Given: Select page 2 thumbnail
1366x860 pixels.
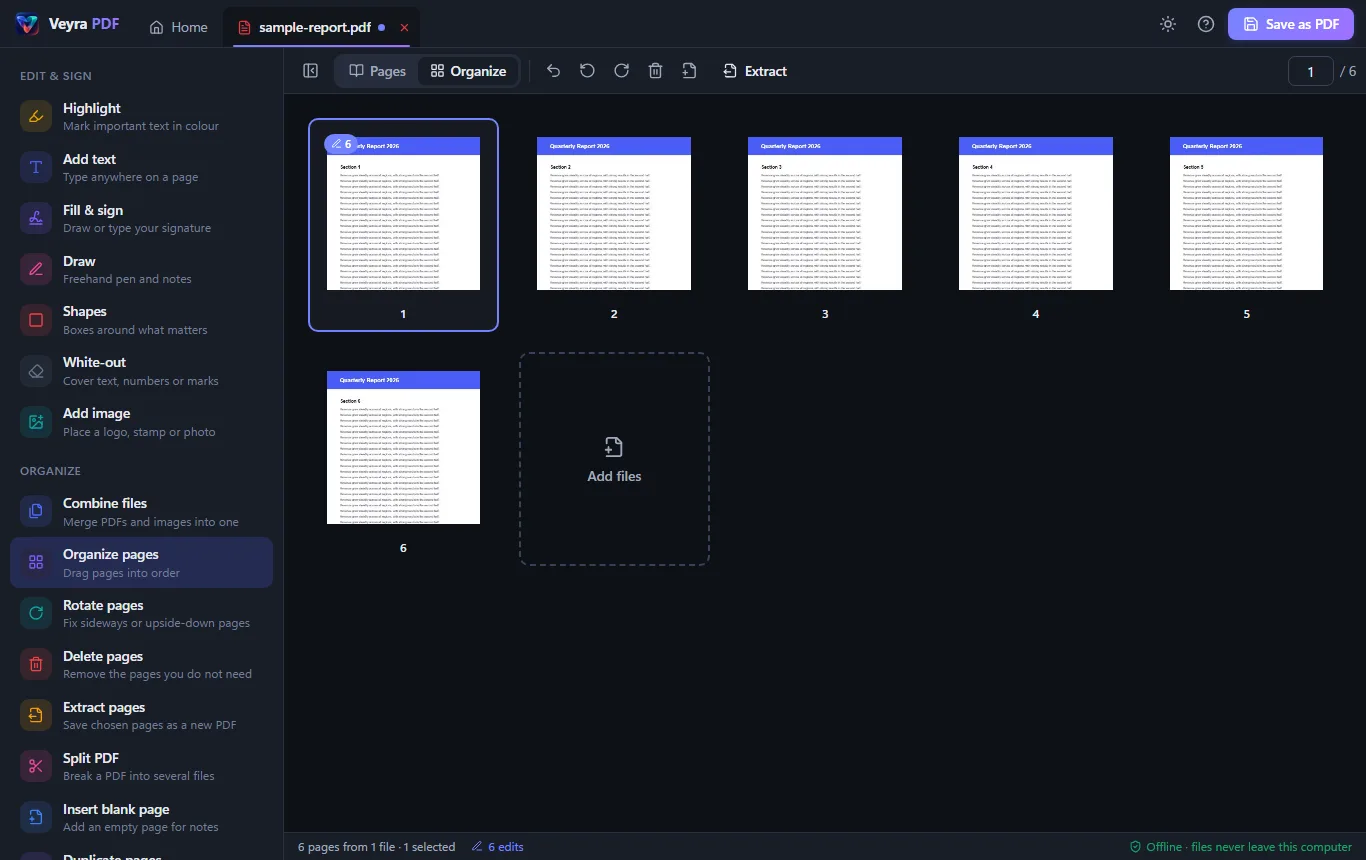Looking at the screenshot, I should pos(614,225).
